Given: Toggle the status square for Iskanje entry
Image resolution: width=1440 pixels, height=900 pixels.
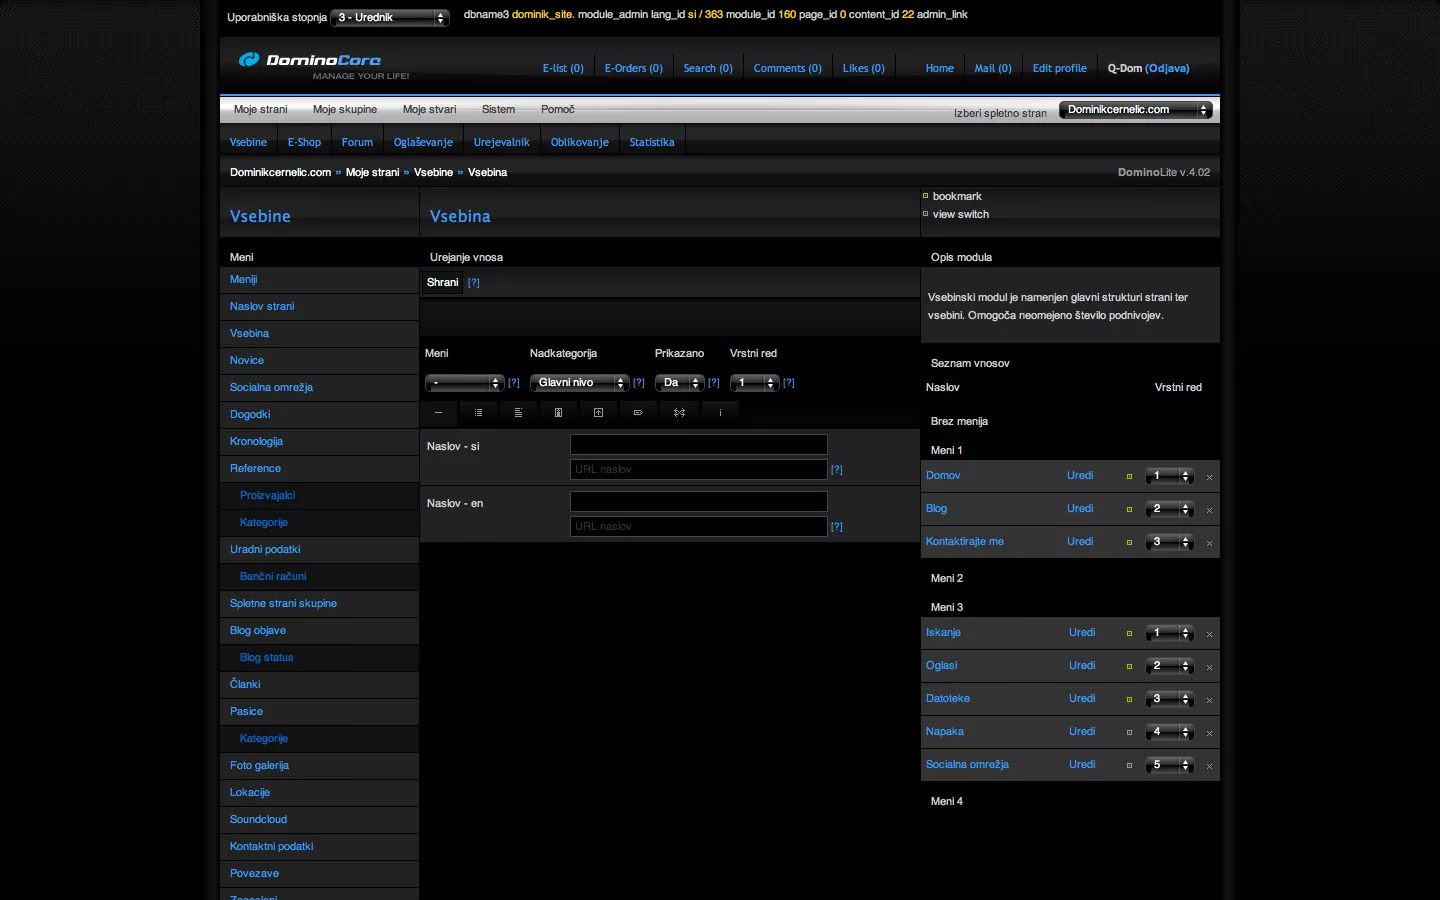Looking at the screenshot, I should tap(1129, 634).
